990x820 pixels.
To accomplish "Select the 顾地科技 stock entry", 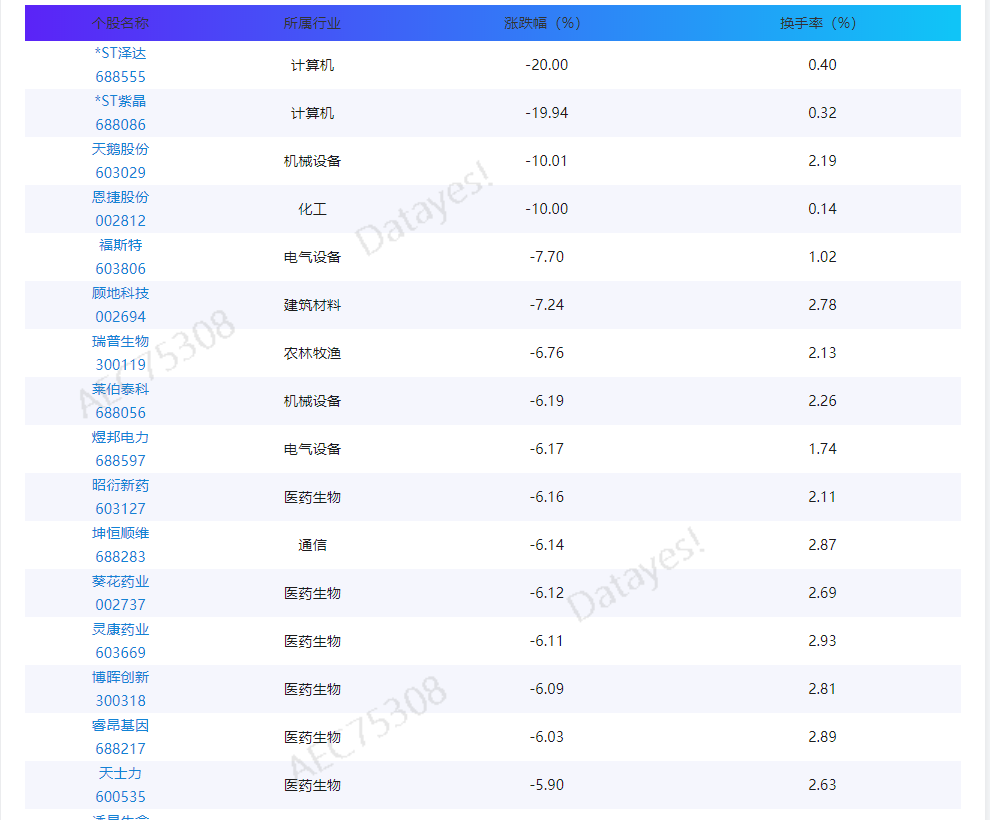I will 121,293.
